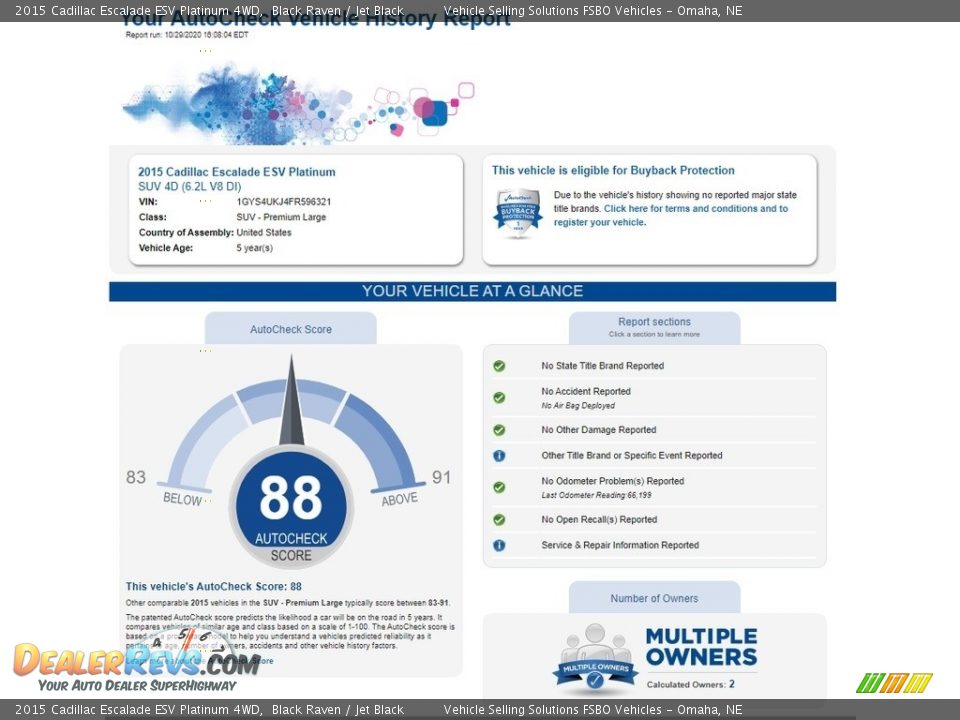Click the Last Odometer Reading 66,199 text
Viewport: 960px width, 720px height.
pyautogui.click(x=596, y=495)
